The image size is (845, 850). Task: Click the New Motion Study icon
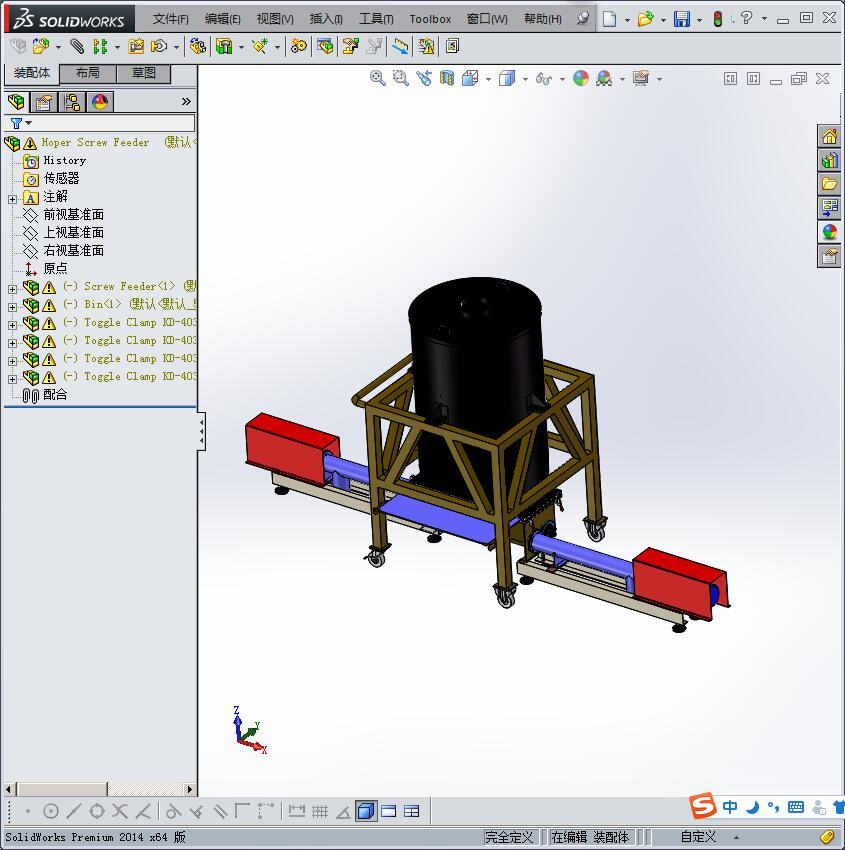[x=298, y=47]
